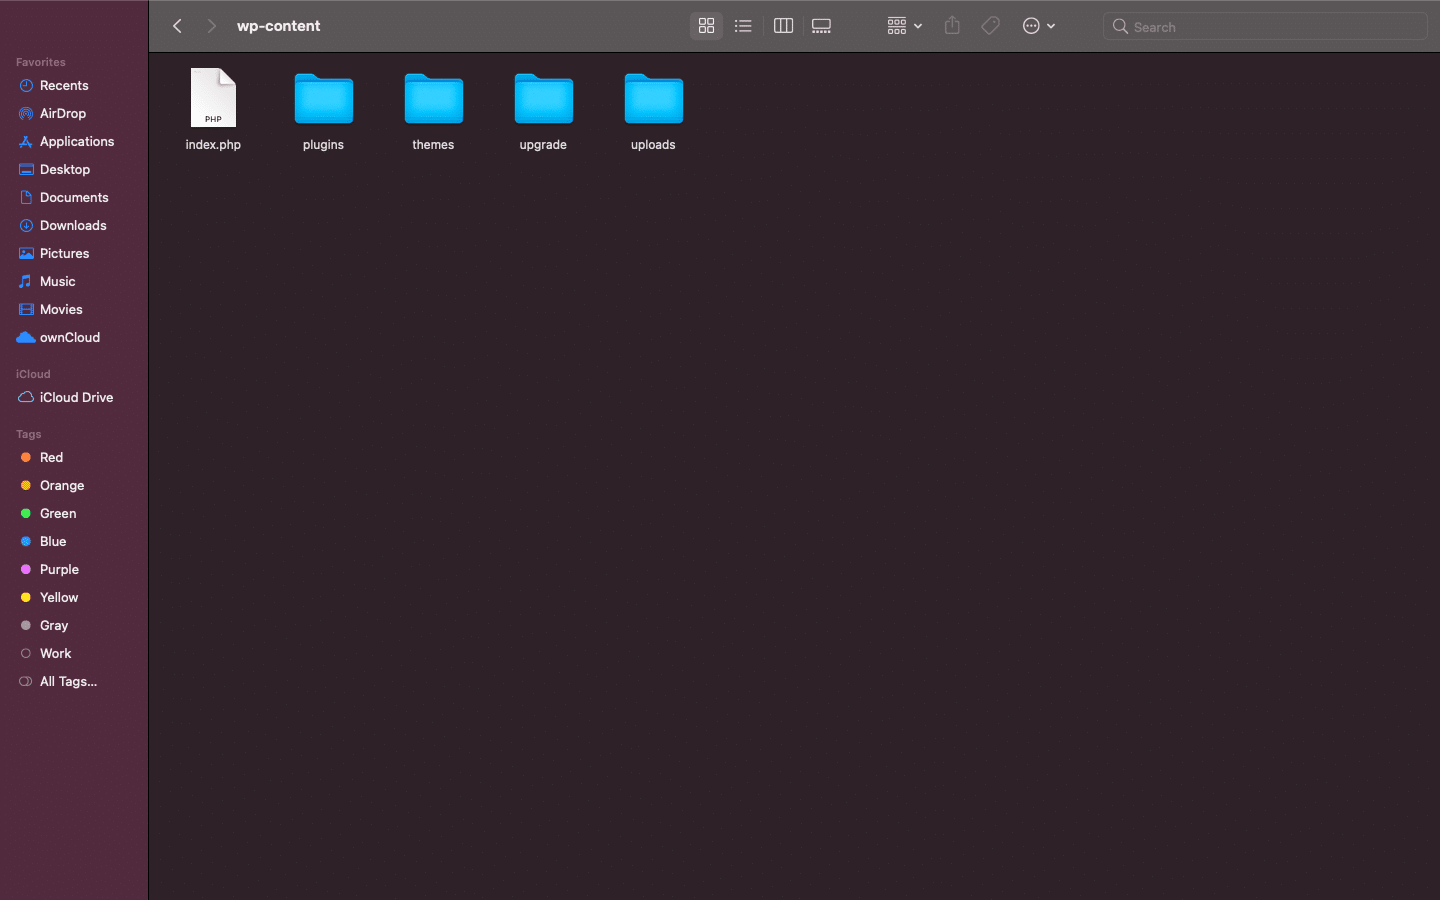The width and height of the screenshot is (1440, 900).
Task: Select the index.php file icon
Action: (x=213, y=98)
